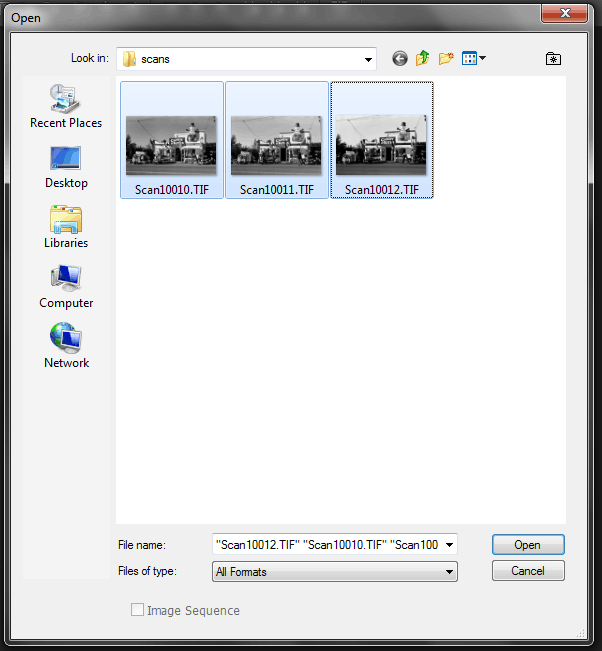Cancel the Open dialog
Viewport: 602px width, 651px height.
pos(528,571)
